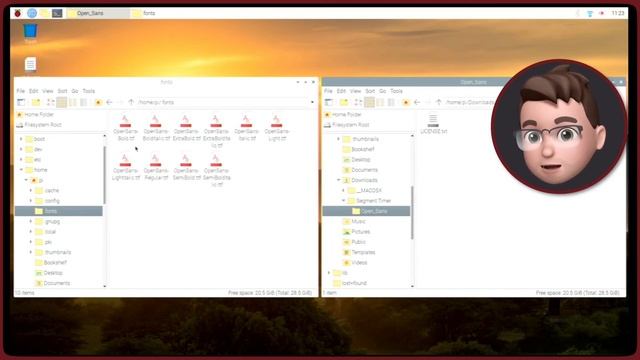Switch fonts window to icon view
The height and width of the screenshot is (360, 640).
tap(51, 102)
